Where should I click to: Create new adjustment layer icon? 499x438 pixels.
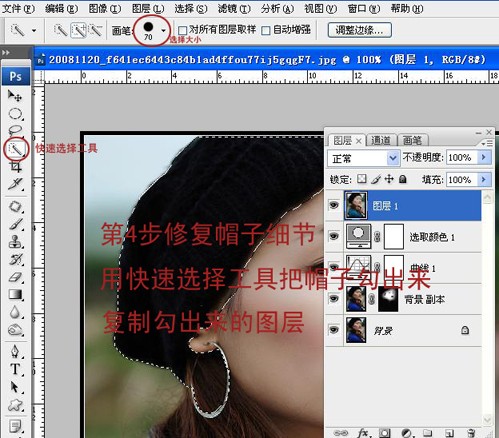tap(406, 433)
